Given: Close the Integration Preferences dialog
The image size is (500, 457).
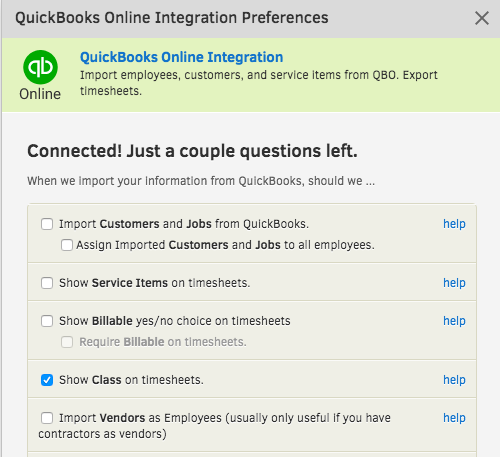Looking at the screenshot, I should (x=482, y=18).
